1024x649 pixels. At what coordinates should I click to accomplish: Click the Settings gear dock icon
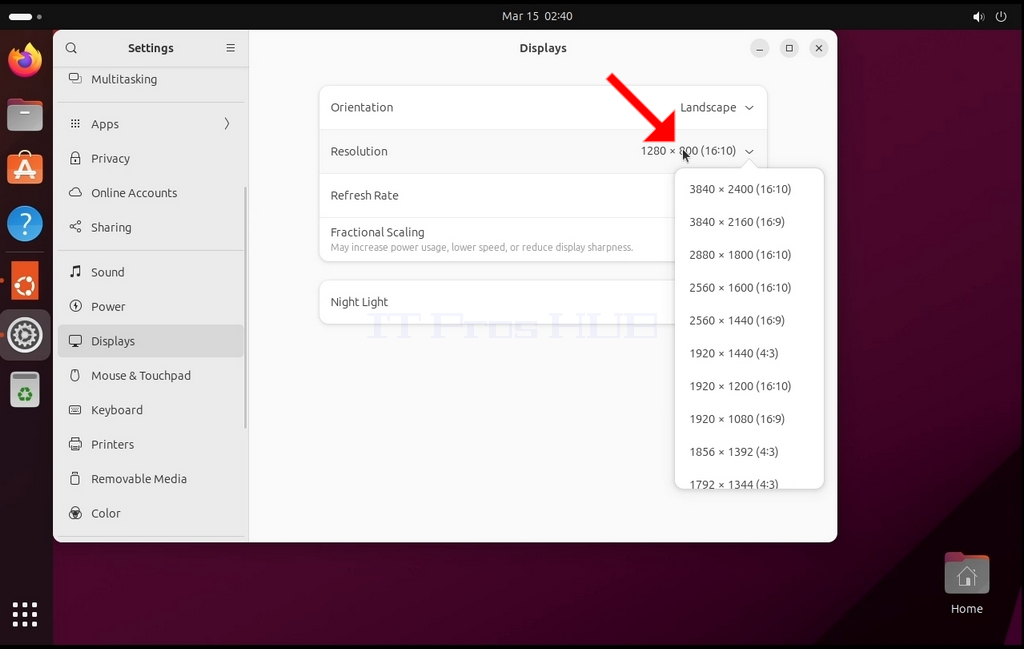[x=25, y=335]
